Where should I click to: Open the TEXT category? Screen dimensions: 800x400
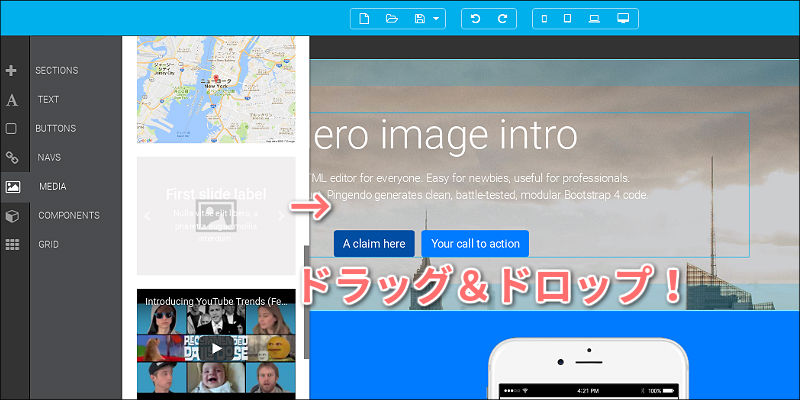coord(48,99)
